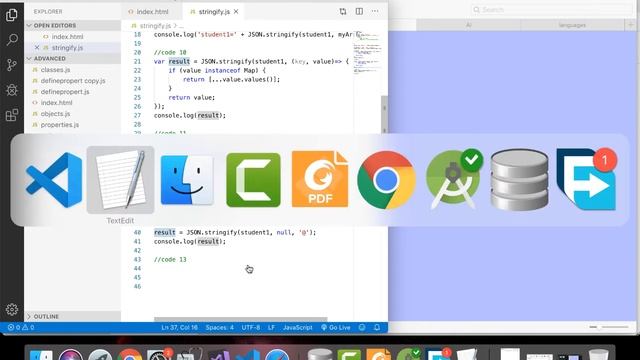Select Camtasia in app switcher
Screen dimensions: 640x360
tap(253, 180)
